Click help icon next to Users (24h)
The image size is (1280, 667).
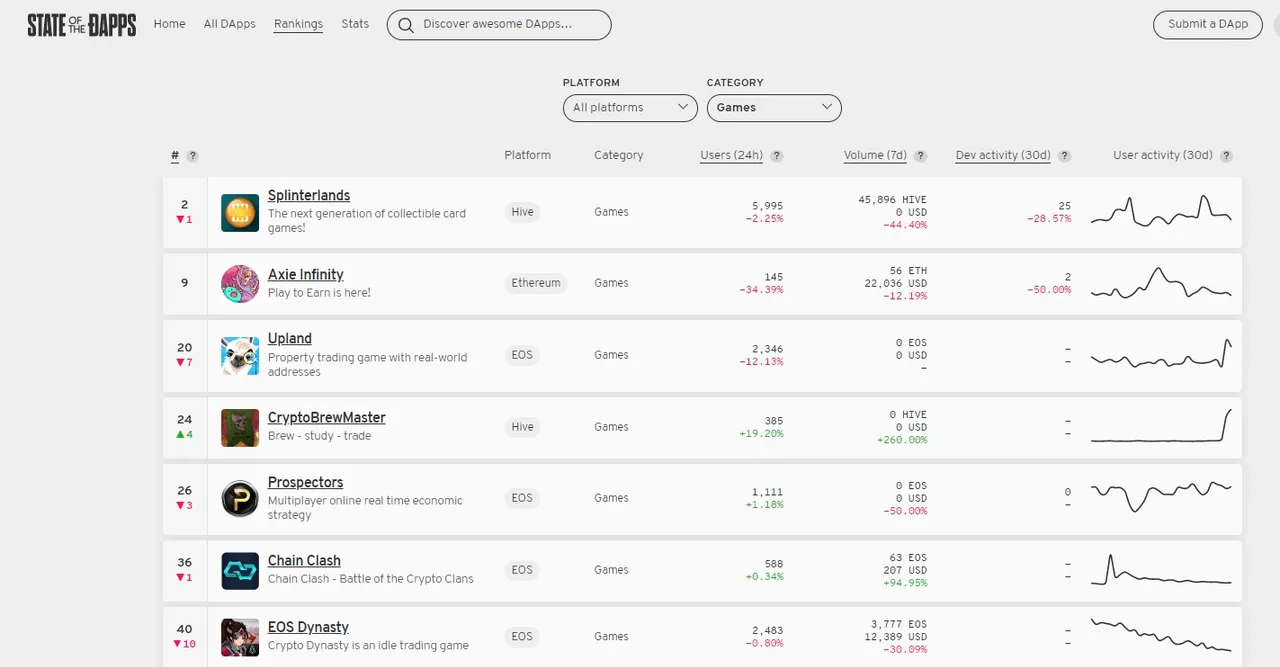(777, 156)
